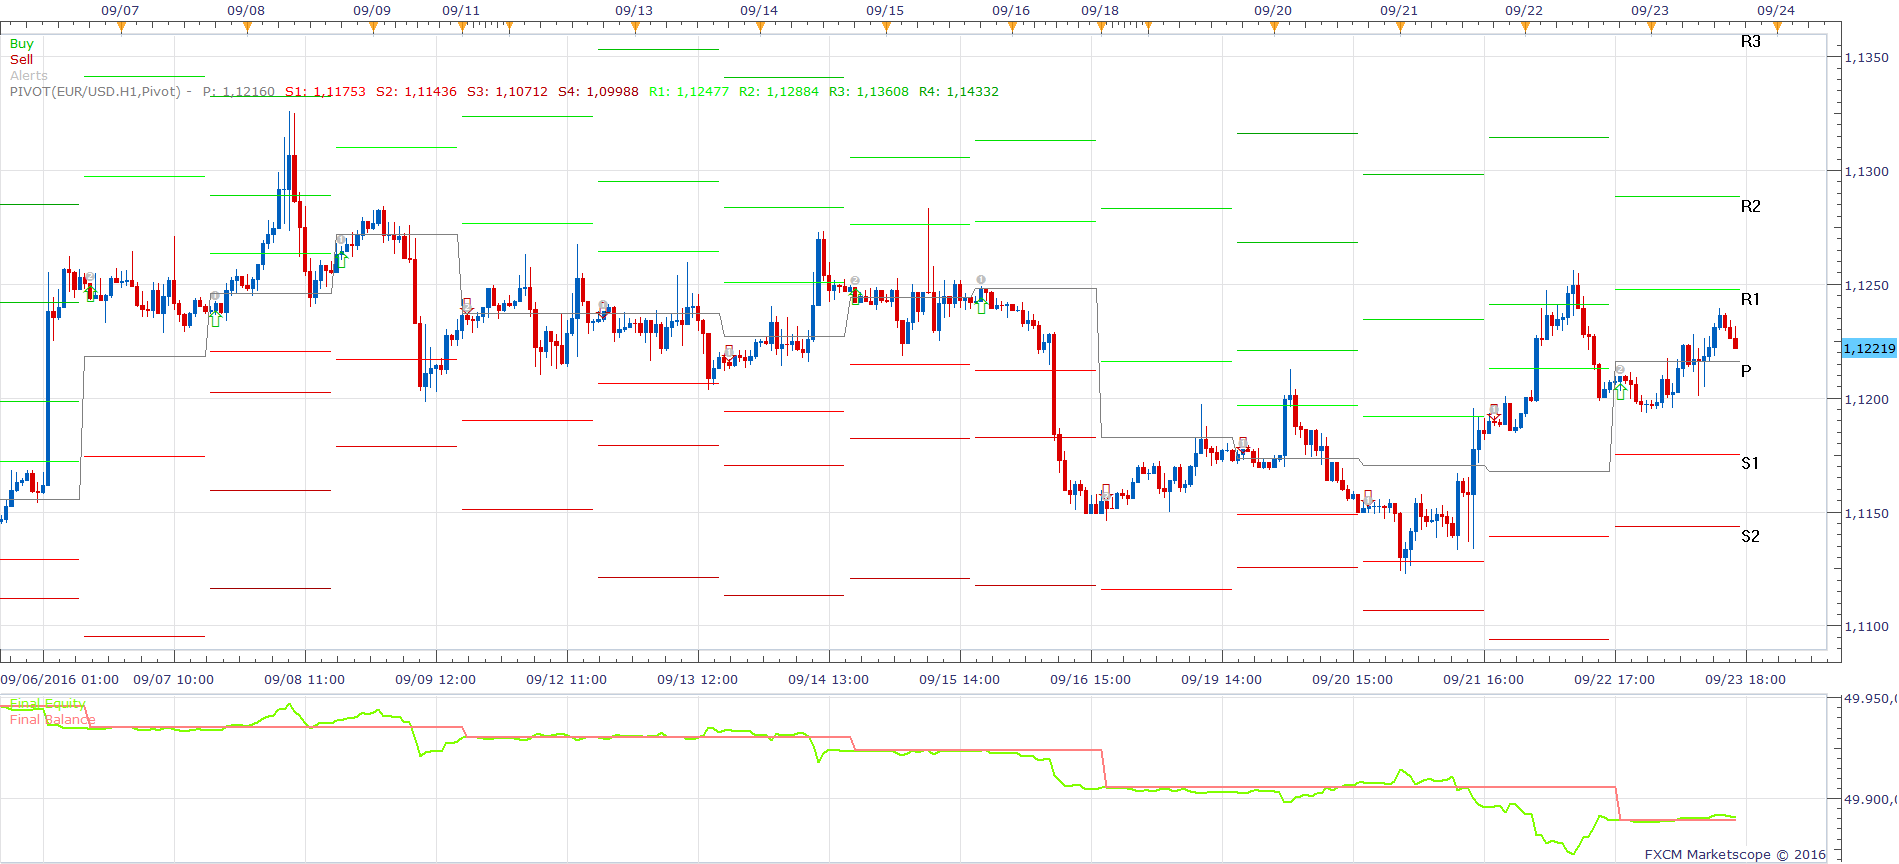Click the greyed Alerts legend label
This screenshot has height=864, width=1899.
point(29,76)
